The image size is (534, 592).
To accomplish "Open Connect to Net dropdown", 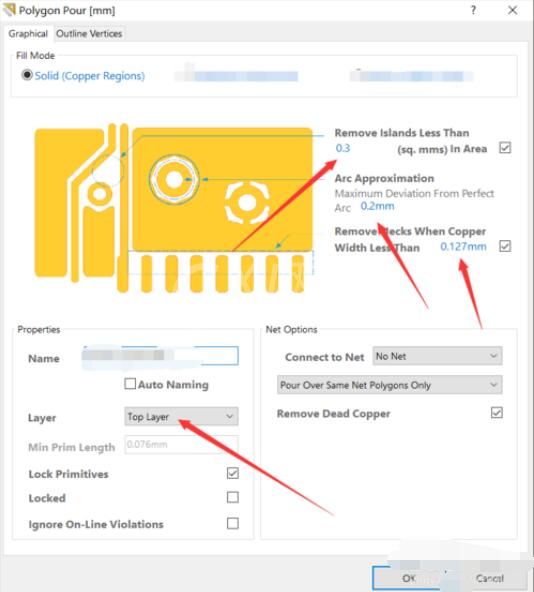I will [437, 356].
